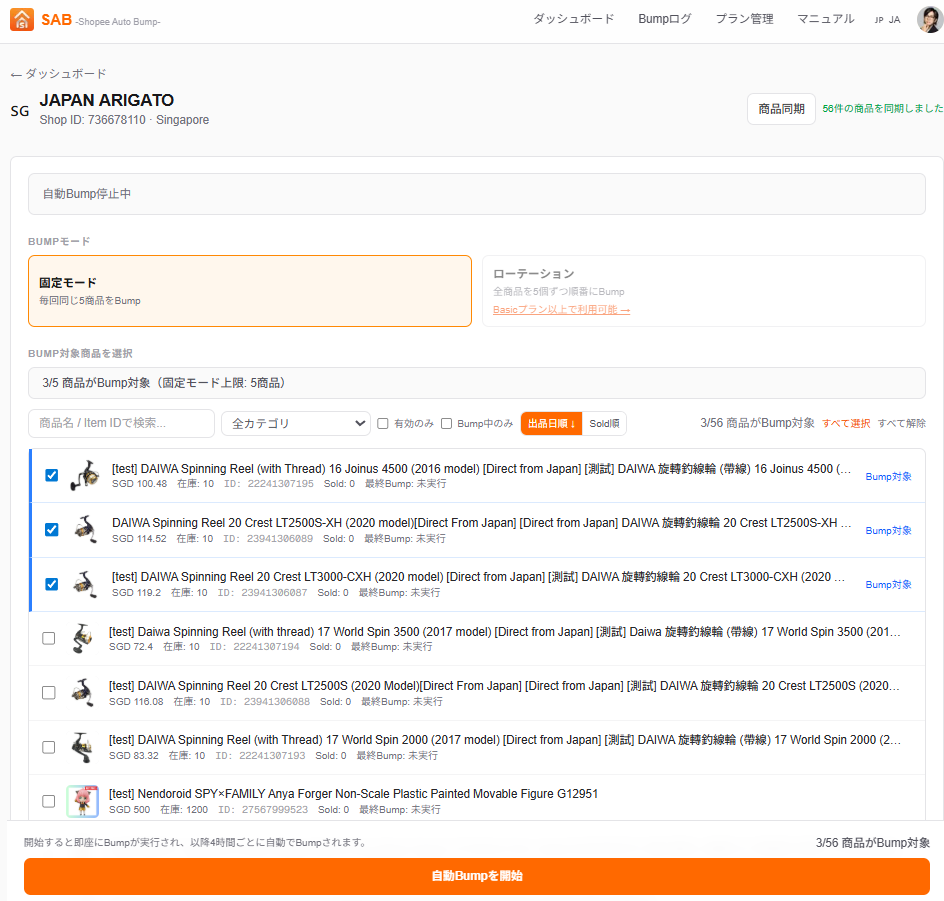
Task: Click the Crest LT2500S-XH reel thumbnail
Action: point(86,530)
